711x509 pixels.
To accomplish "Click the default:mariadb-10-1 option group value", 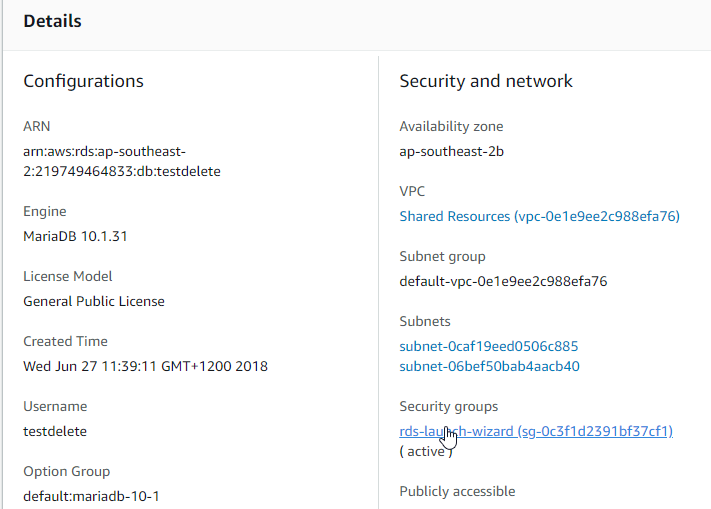I will click(91, 496).
